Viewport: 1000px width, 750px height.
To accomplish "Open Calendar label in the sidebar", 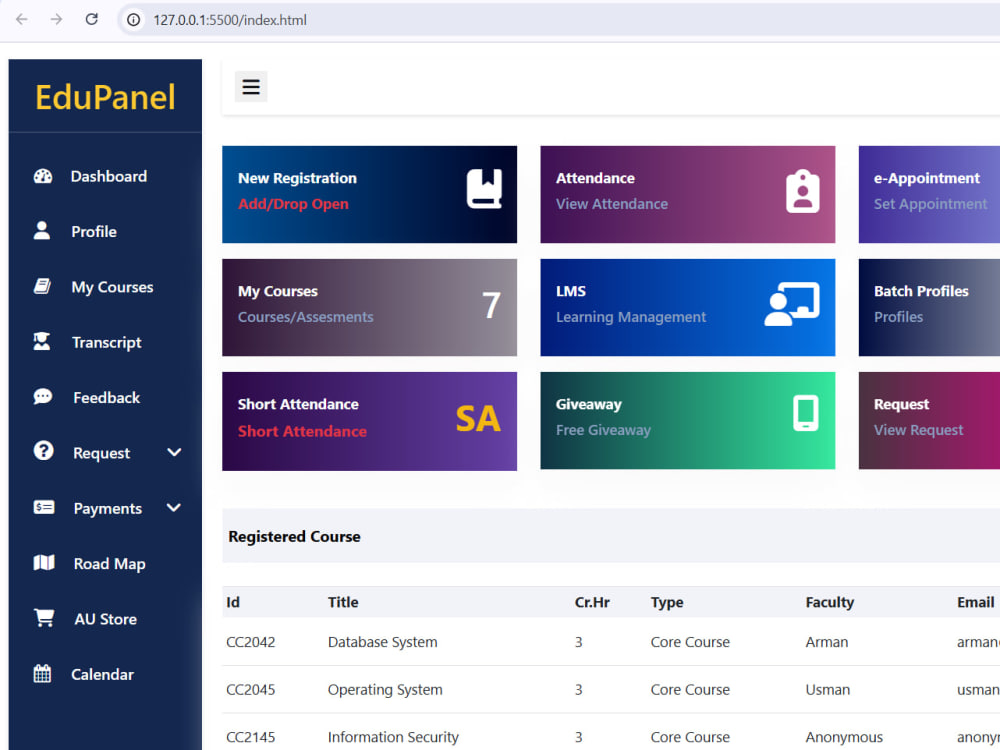I will [x=103, y=675].
